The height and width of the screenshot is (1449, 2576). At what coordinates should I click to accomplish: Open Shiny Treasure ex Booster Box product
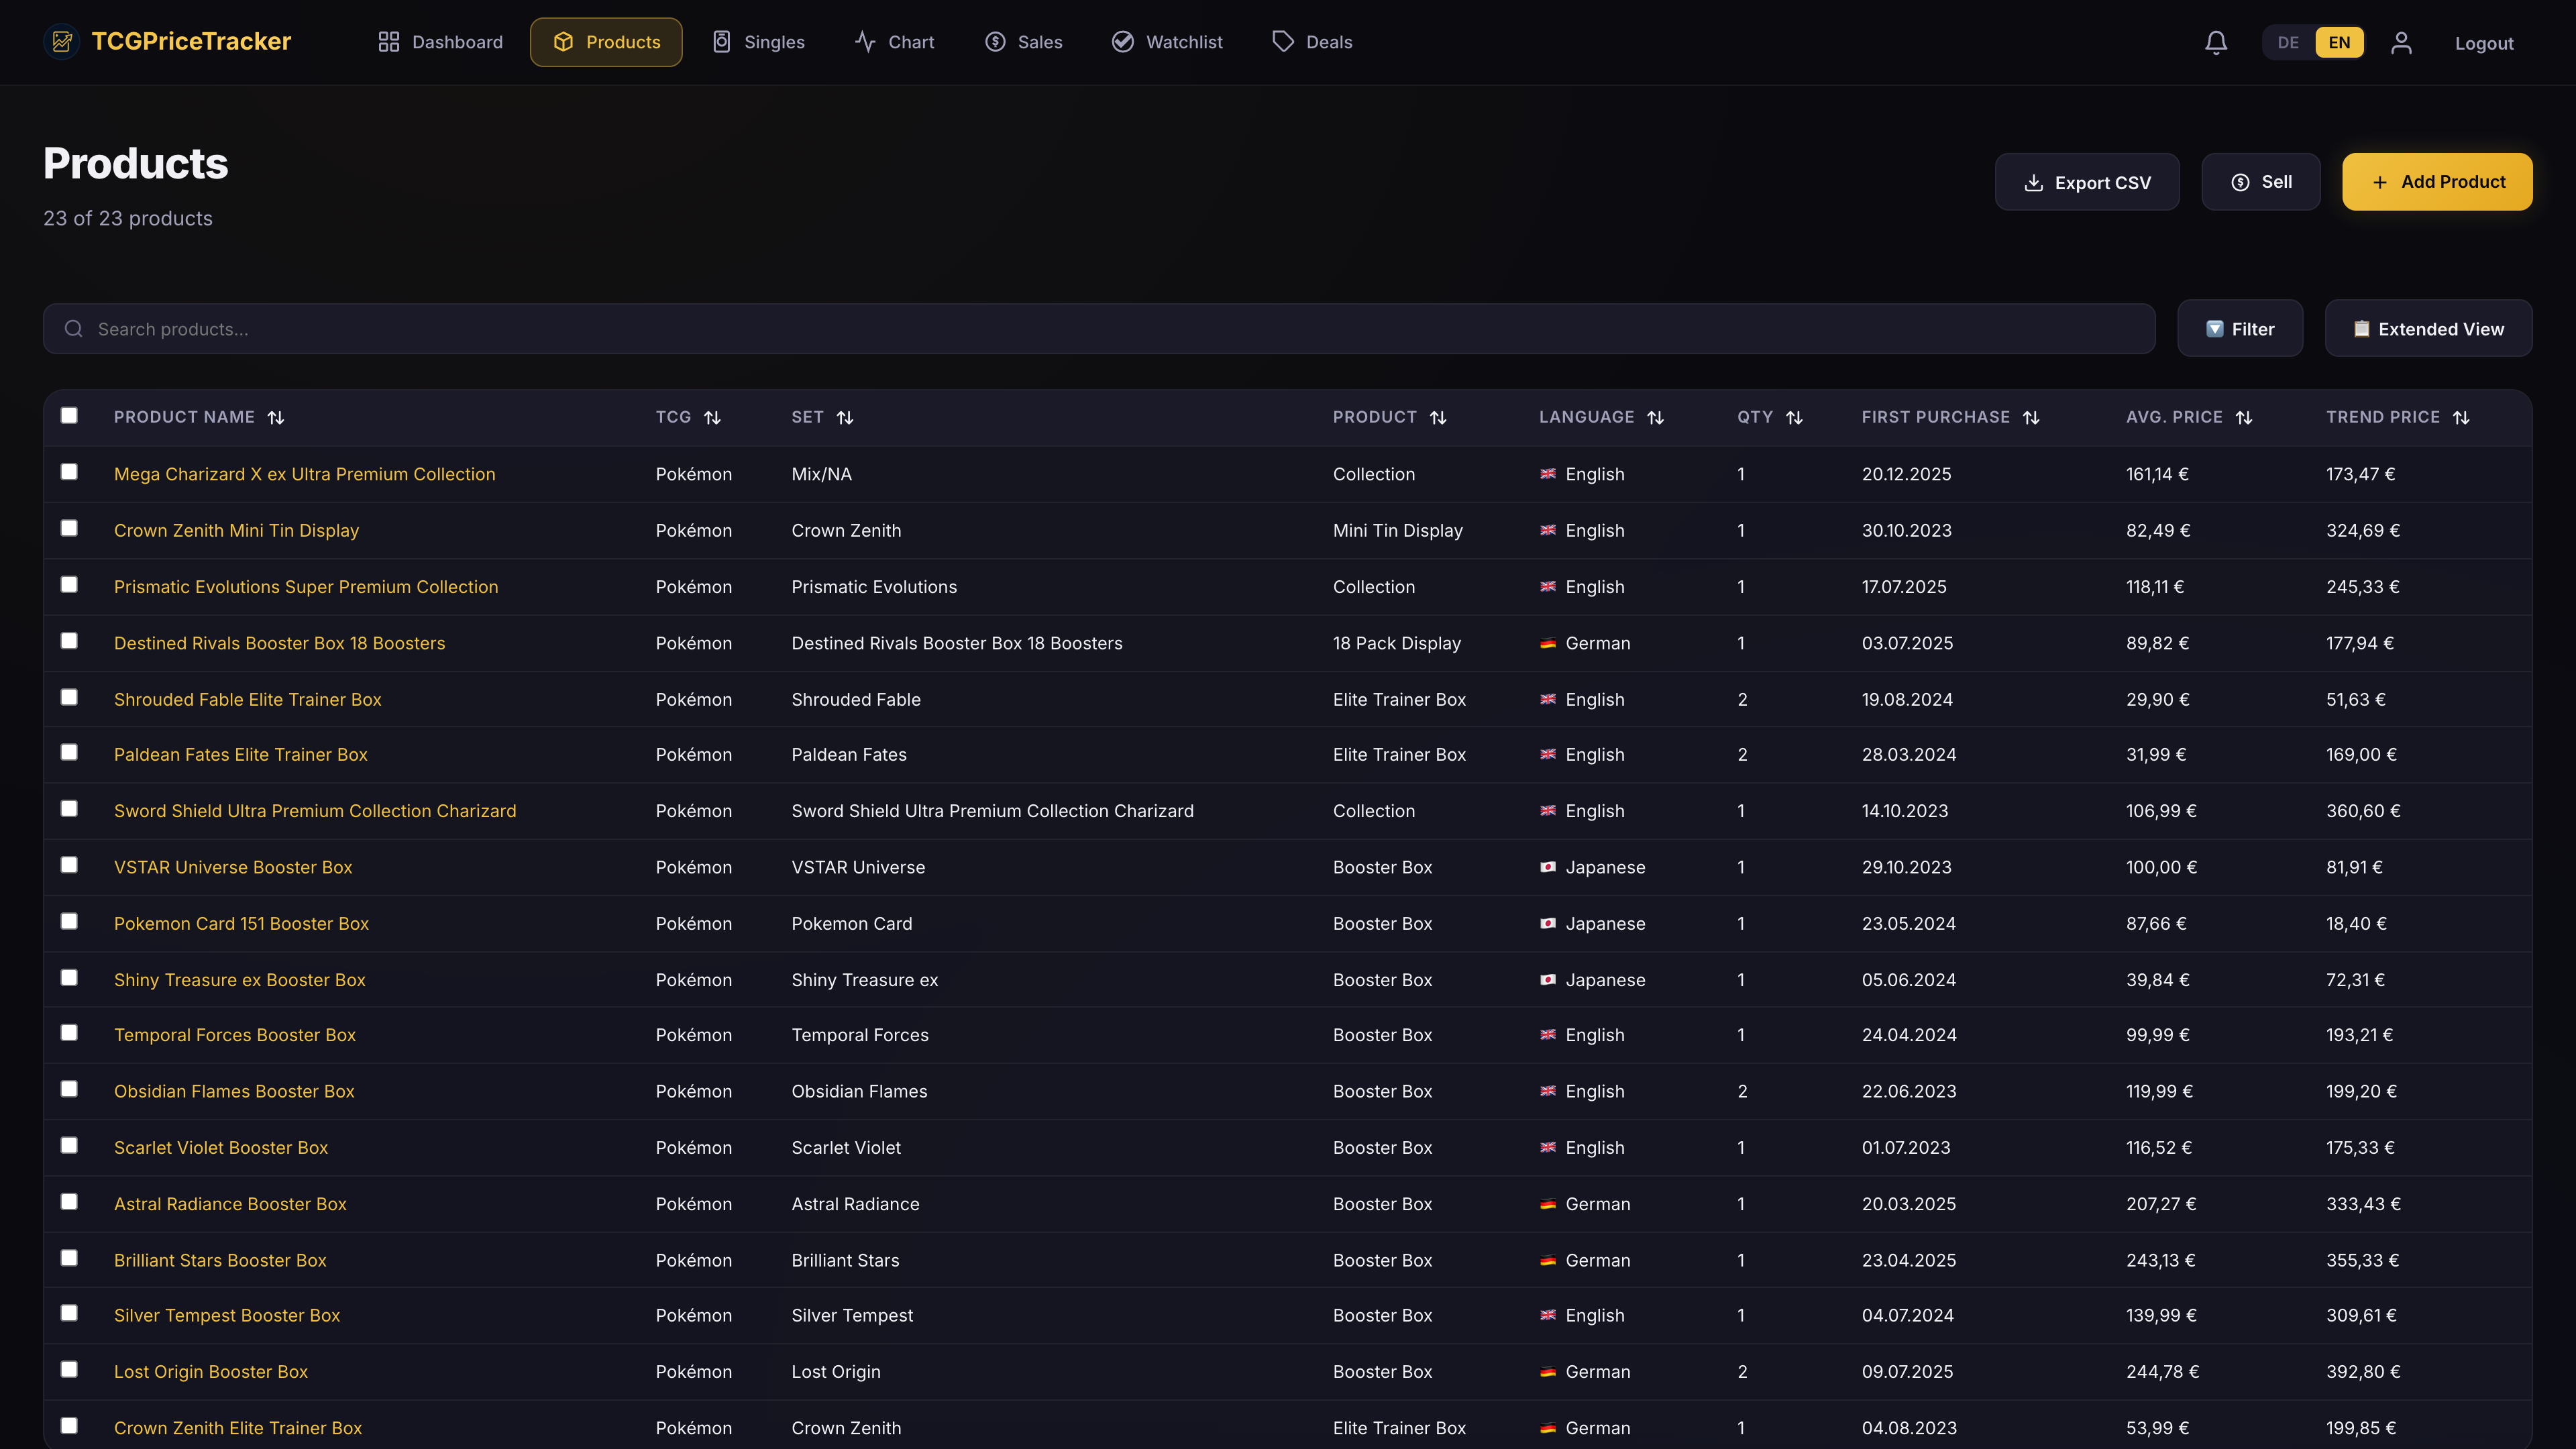pos(240,980)
